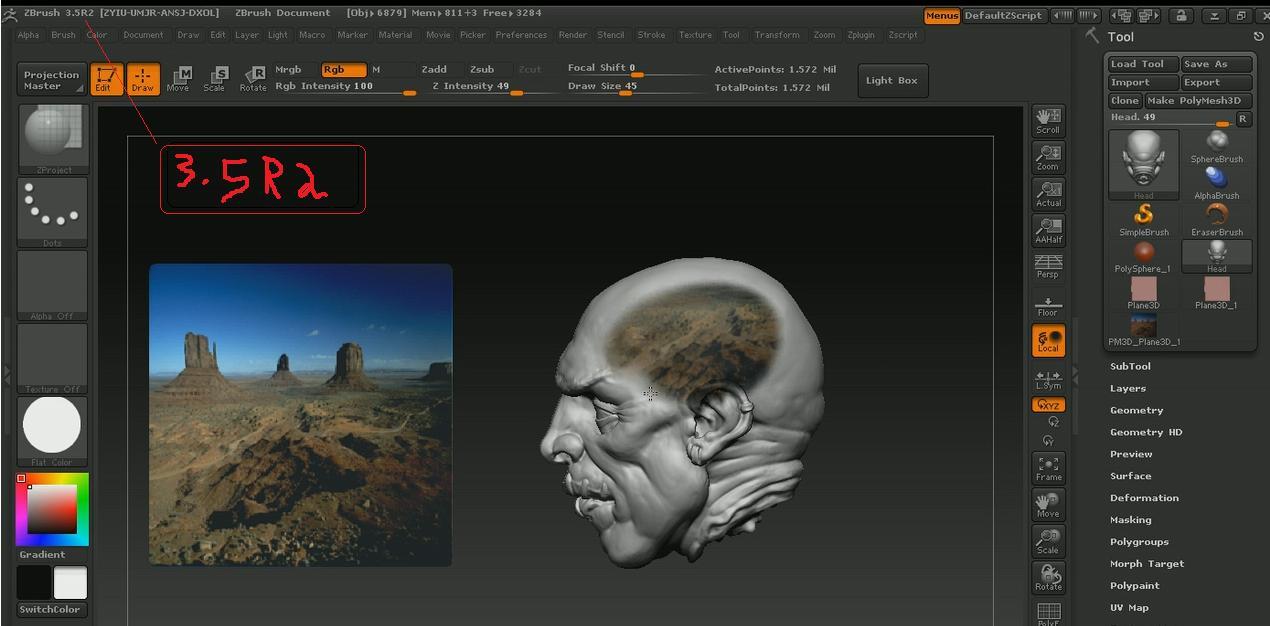Click the AAHalf view icon
This screenshot has height=626, width=1270.
1048,231
